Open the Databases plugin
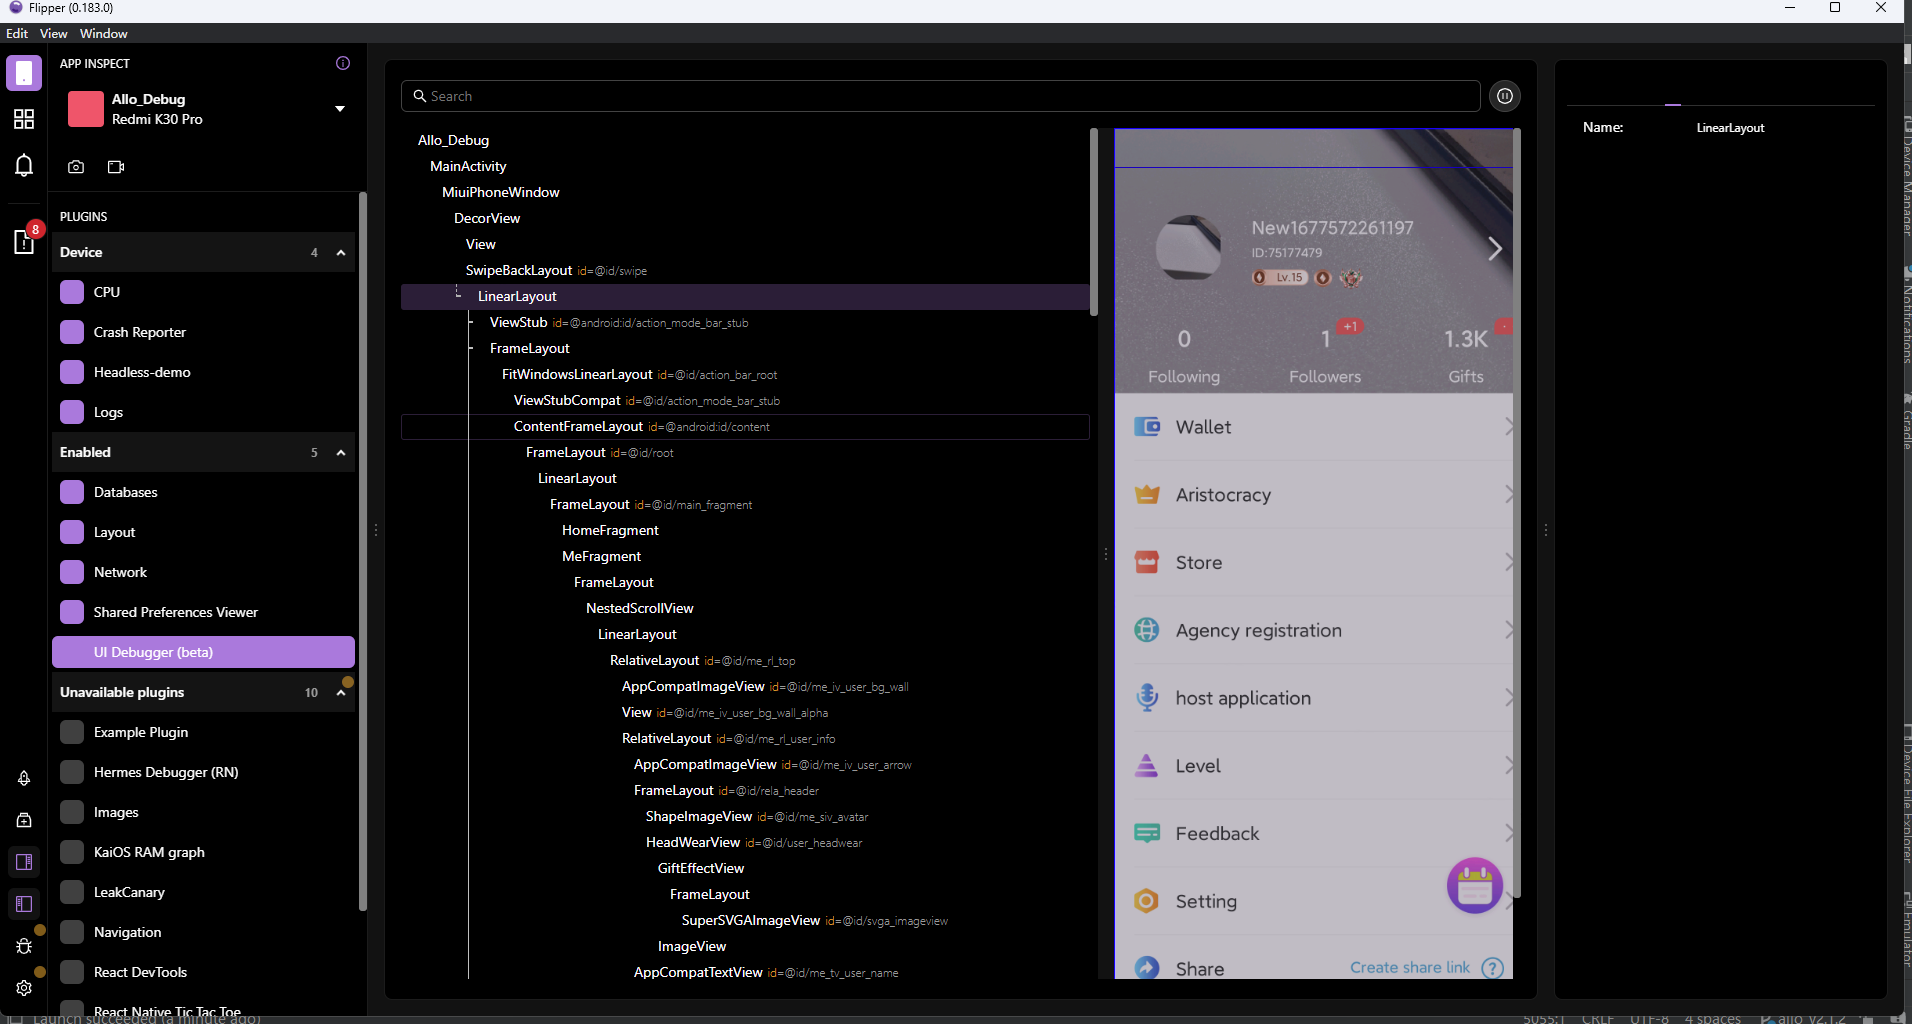 click(203, 492)
